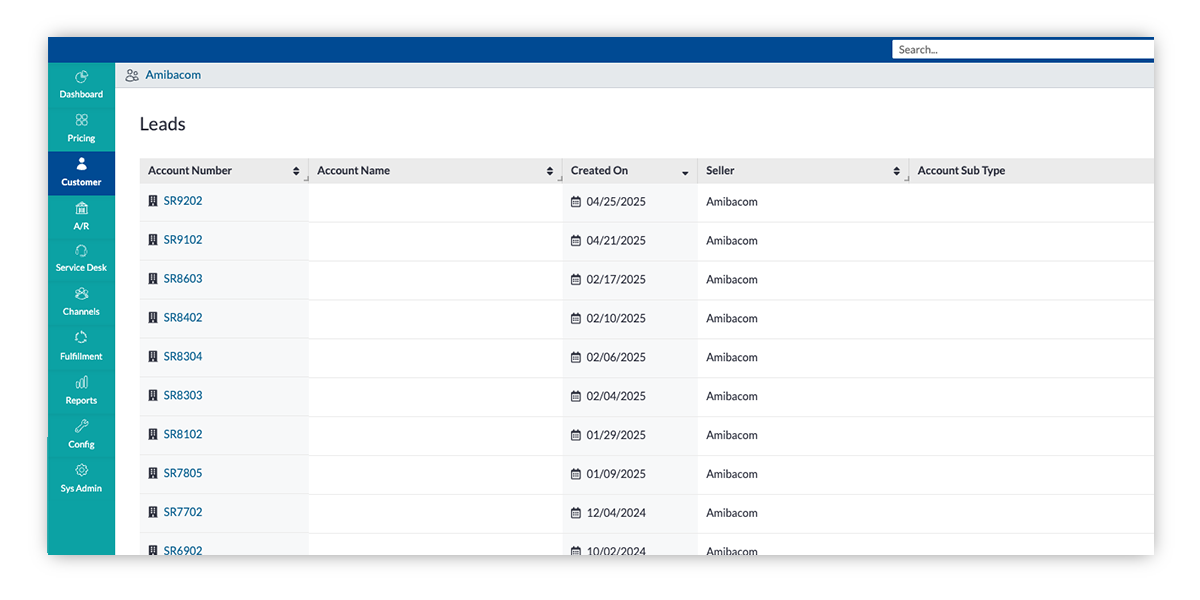Open lead account SR9202
Viewport: 1200px width, 600px height.
(x=183, y=201)
